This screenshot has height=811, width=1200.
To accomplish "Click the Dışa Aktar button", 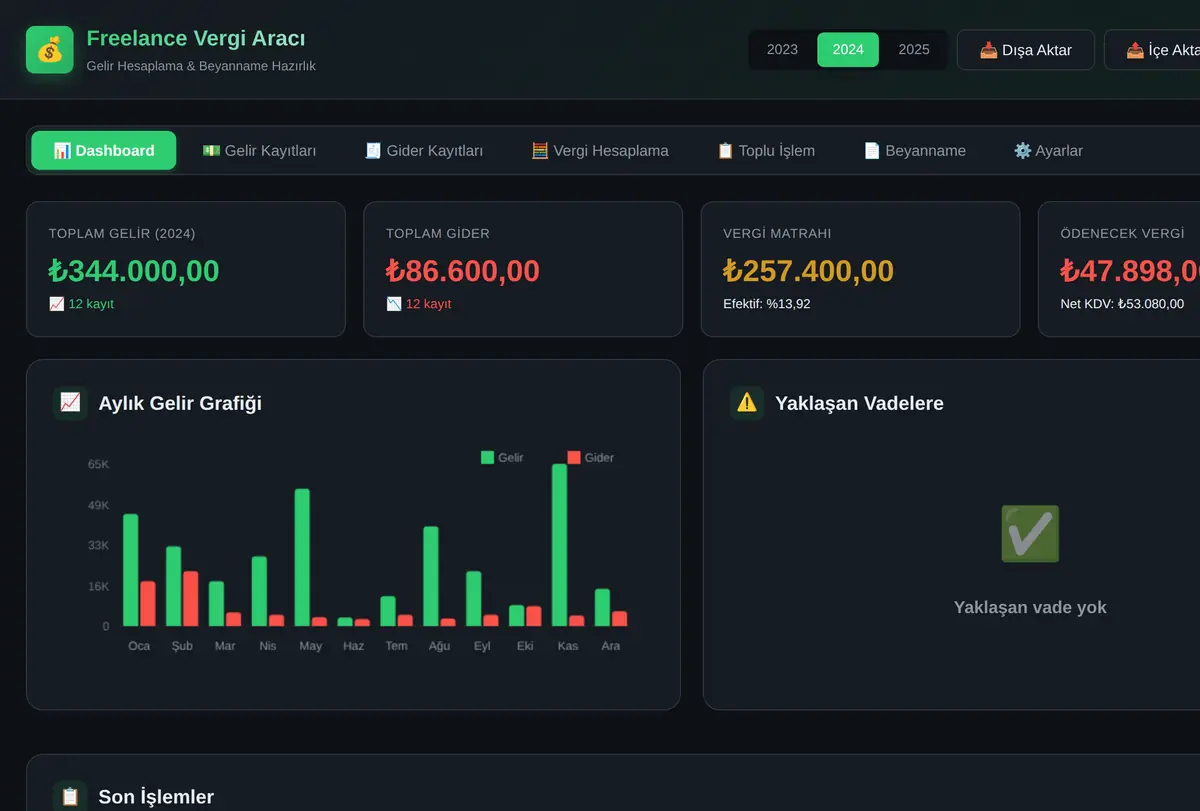I will click(1026, 50).
